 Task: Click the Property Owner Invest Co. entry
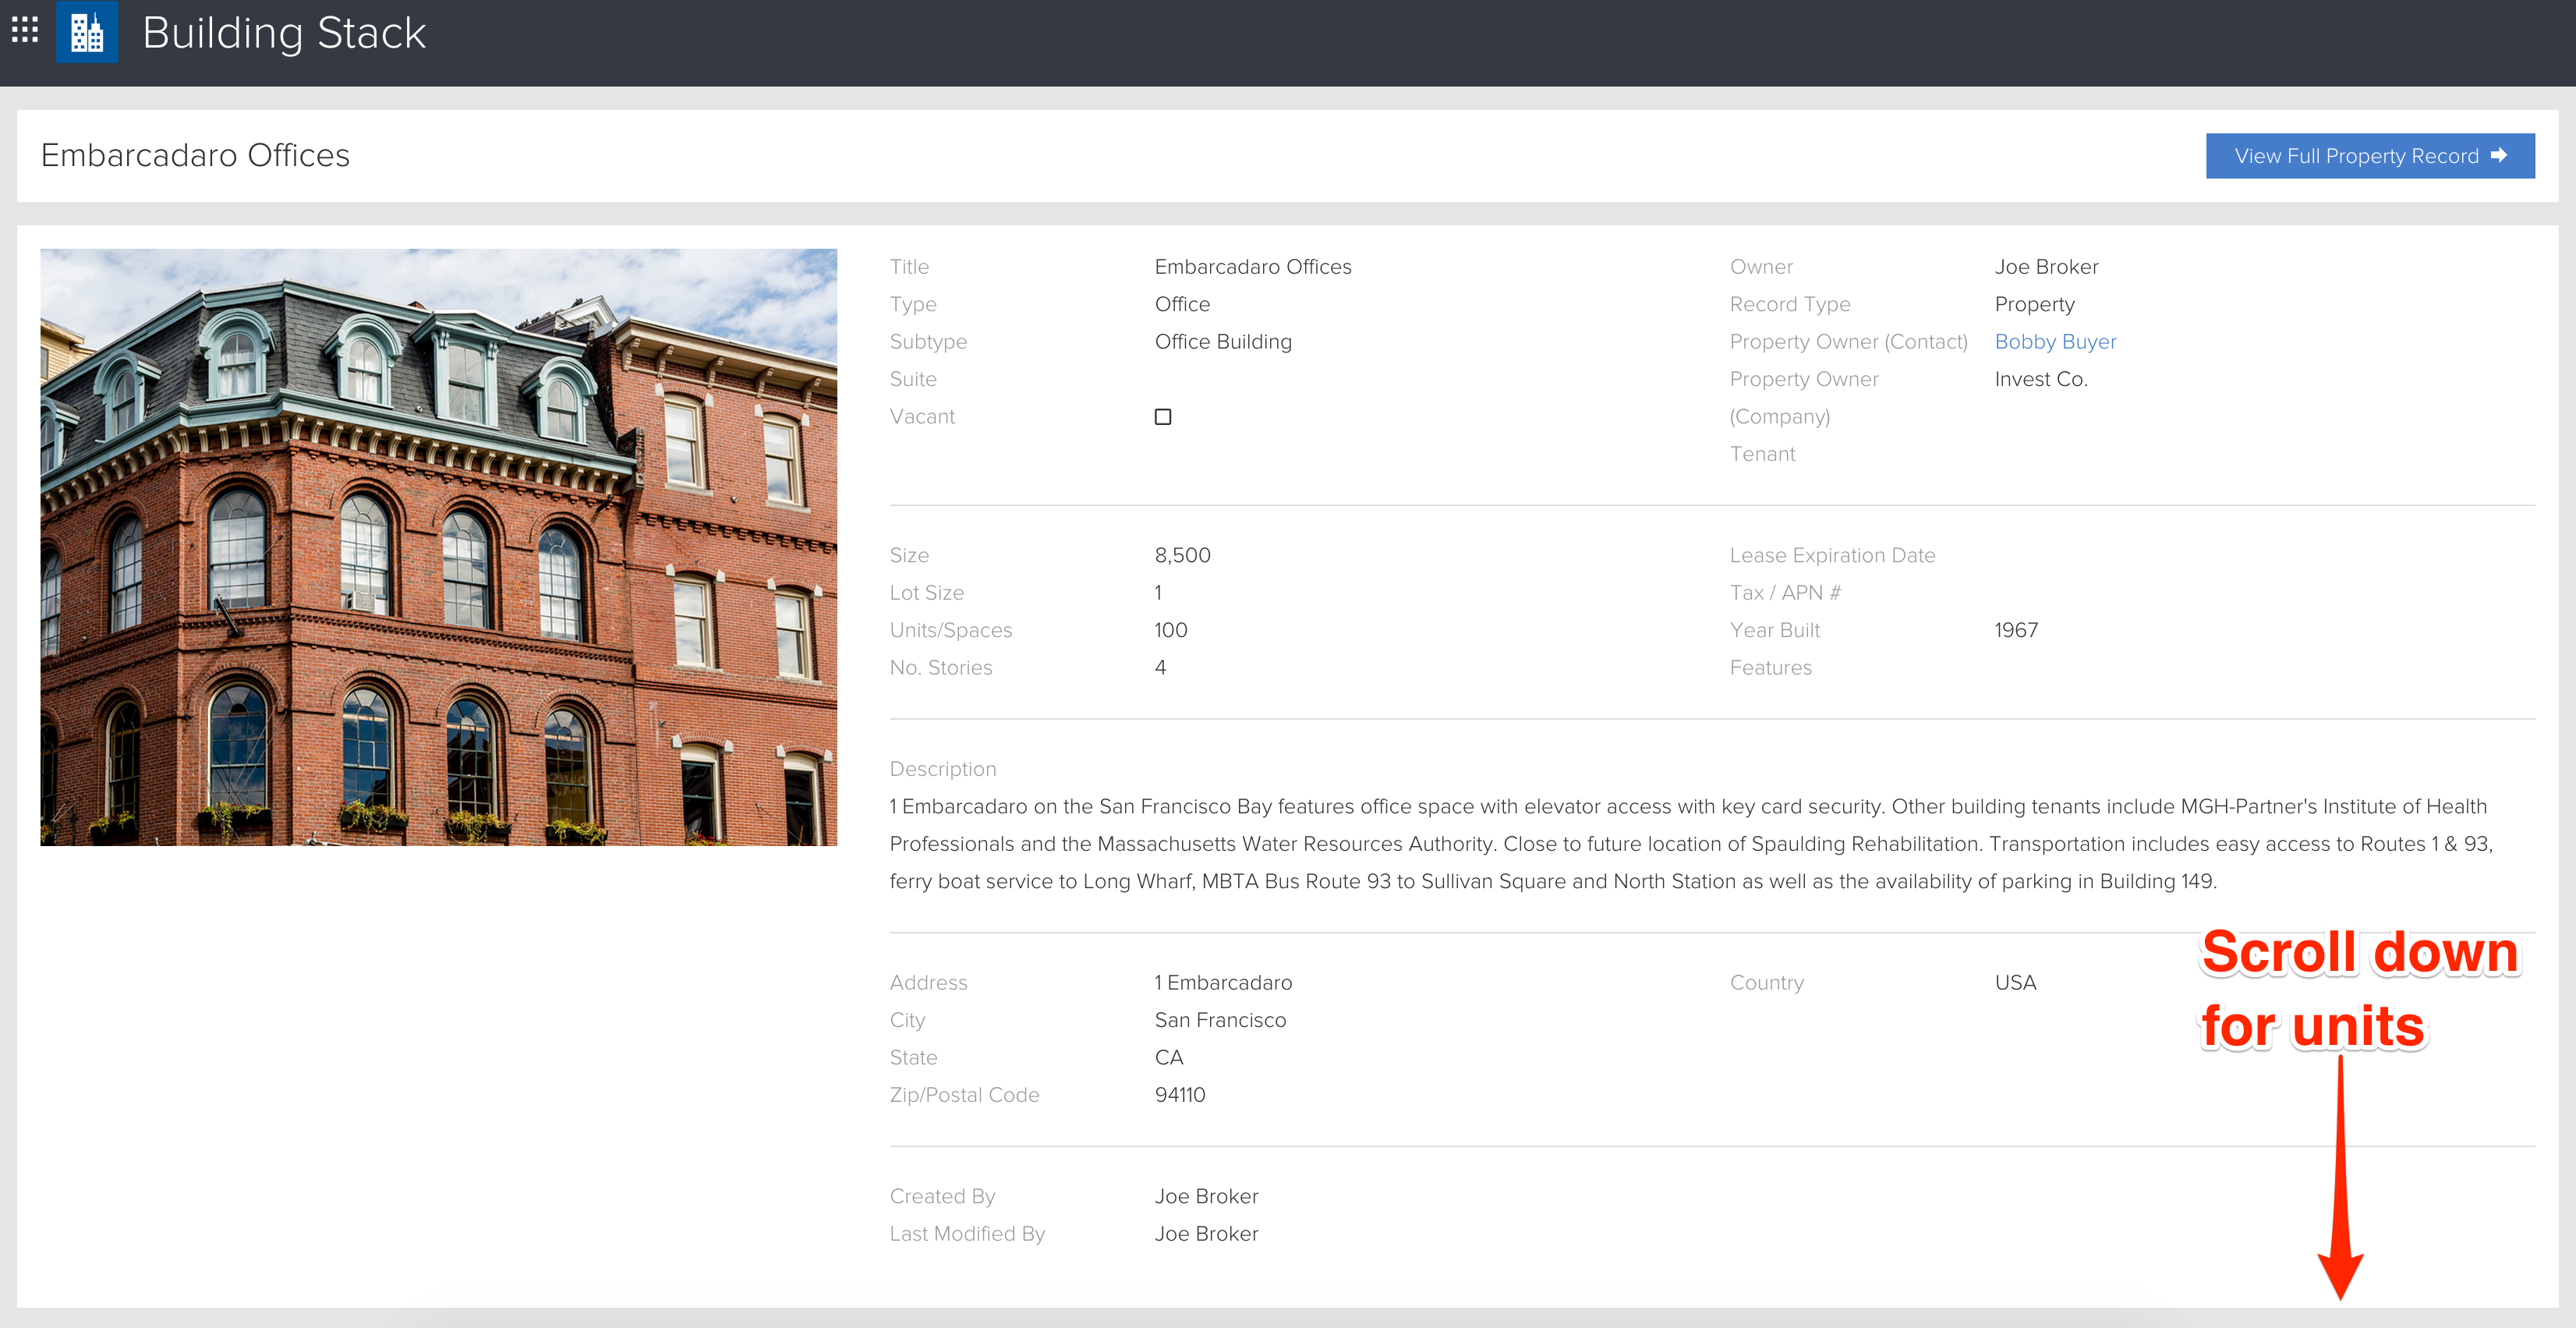coord(2041,379)
